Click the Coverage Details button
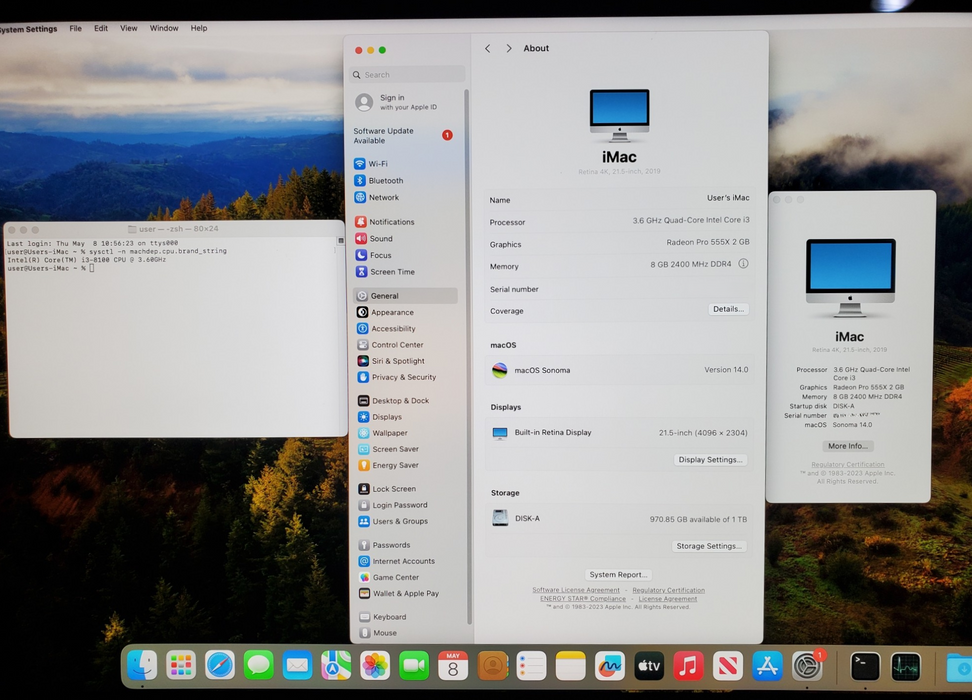 coord(728,309)
